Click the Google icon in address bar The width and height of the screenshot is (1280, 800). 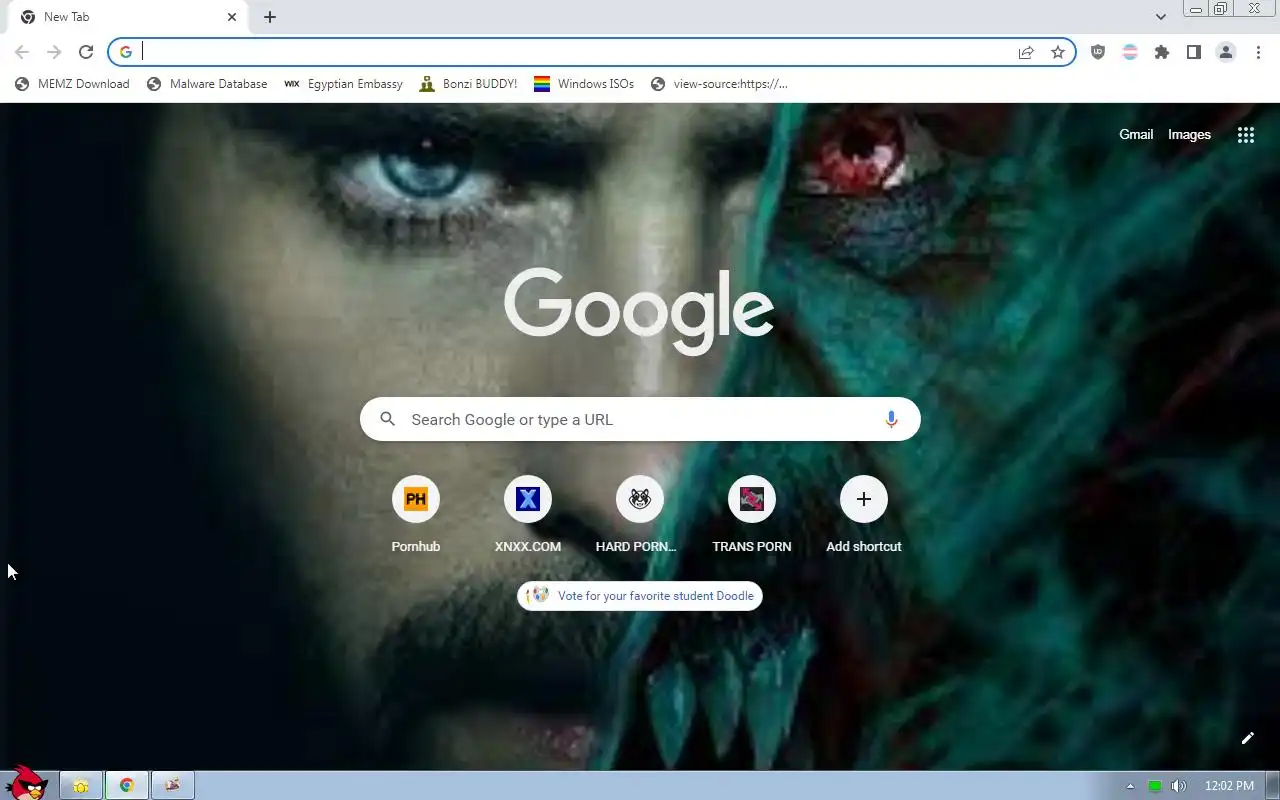tap(126, 52)
